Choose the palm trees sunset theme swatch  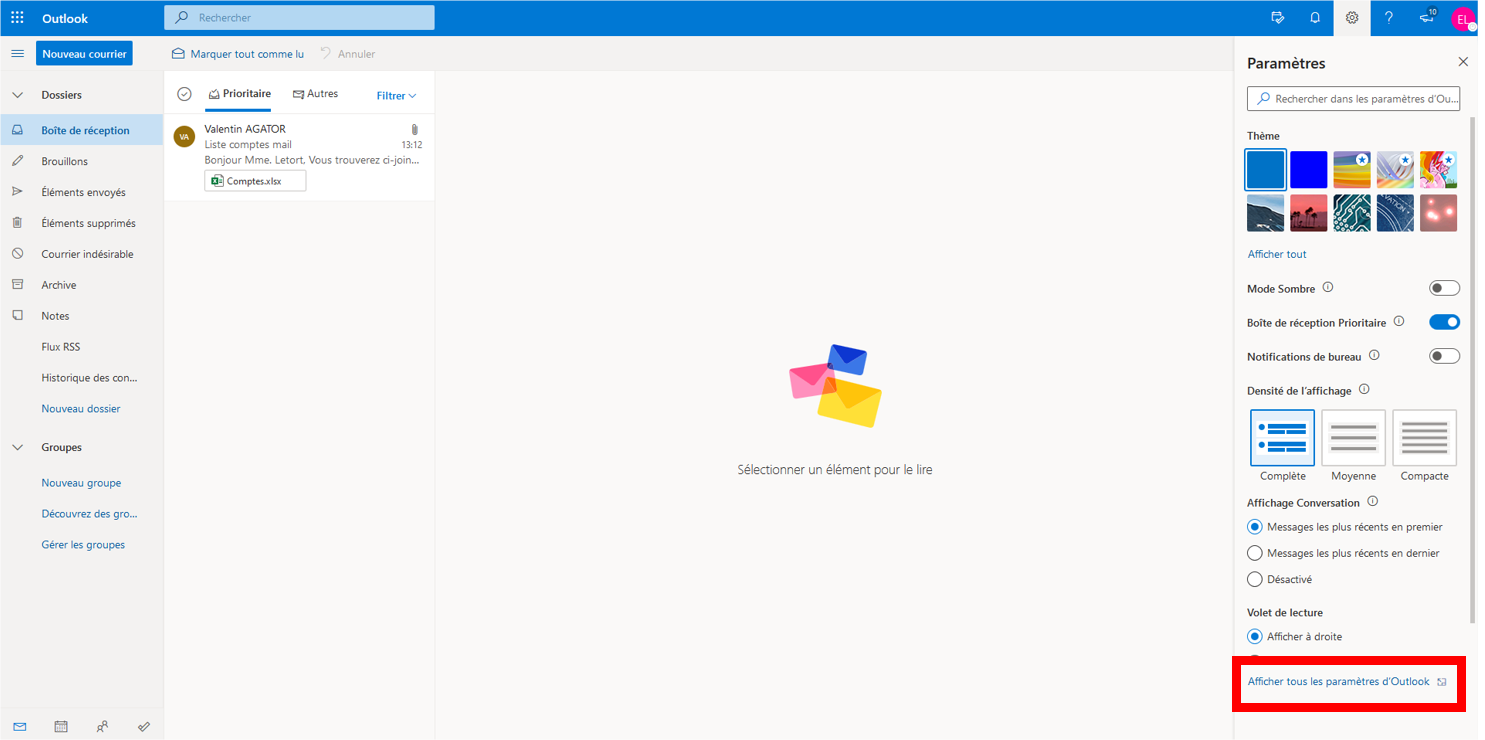1309,213
